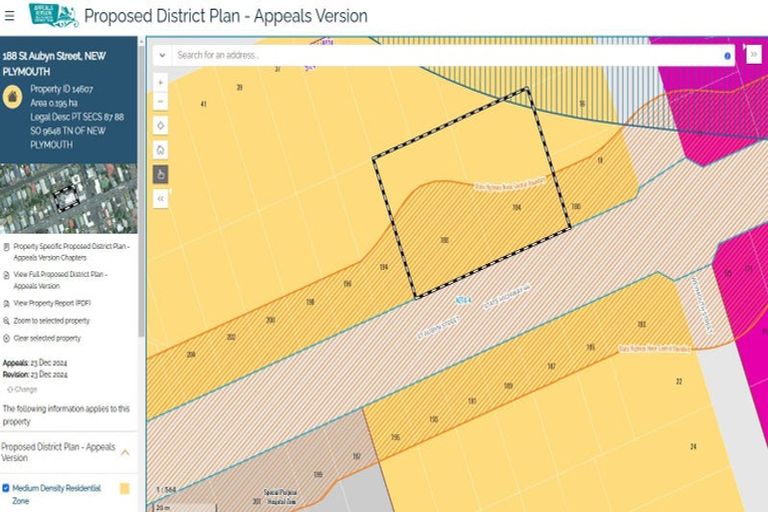768x512 pixels.
Task: Open the hamburger menu
Action: tap(10, 16)
